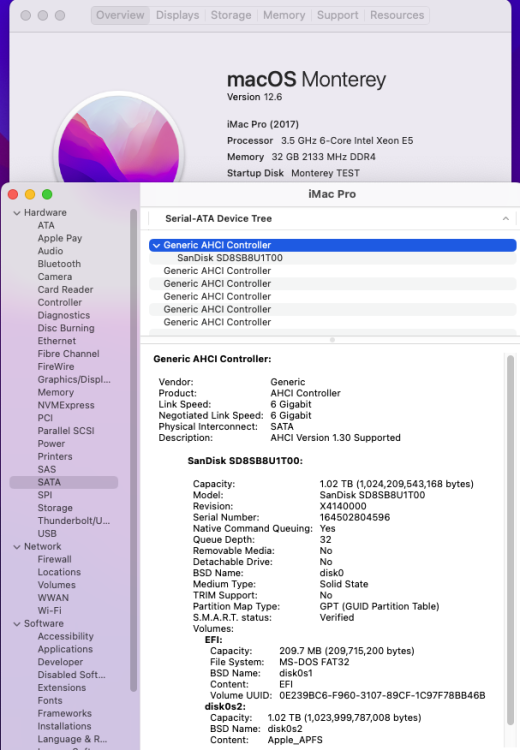
Task: Open the Storage tab in About This Mac
Action: tap(231, 15)
